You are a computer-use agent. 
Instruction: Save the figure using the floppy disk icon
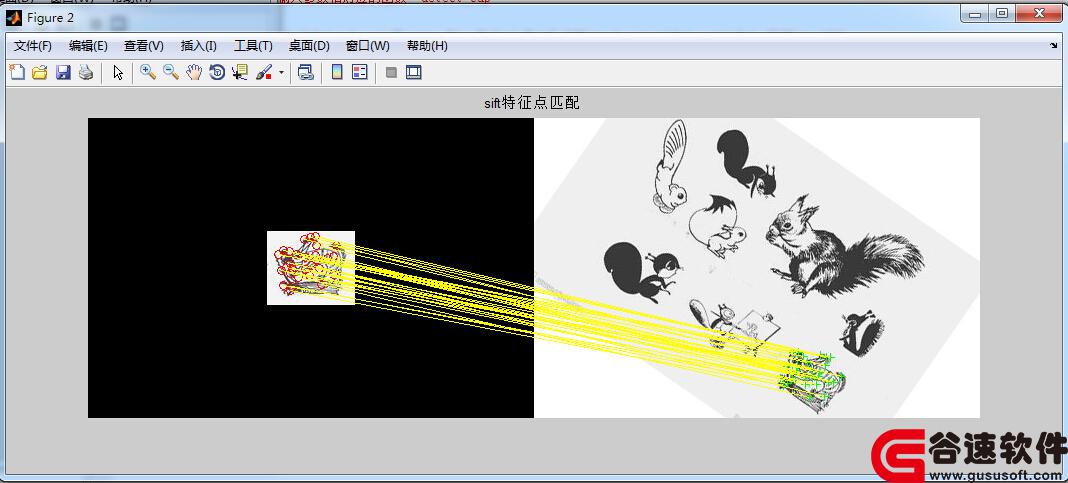63,72
